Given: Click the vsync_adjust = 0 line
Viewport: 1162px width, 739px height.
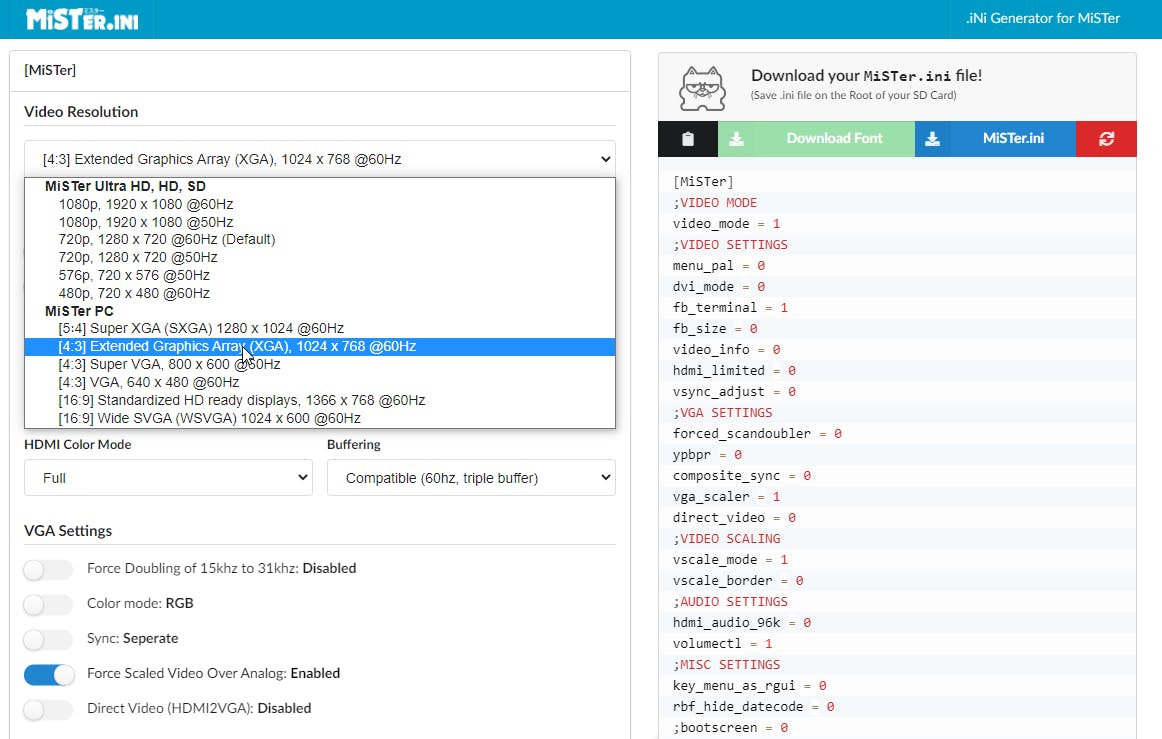Looking at the screenshot, I should coord(897,391).
